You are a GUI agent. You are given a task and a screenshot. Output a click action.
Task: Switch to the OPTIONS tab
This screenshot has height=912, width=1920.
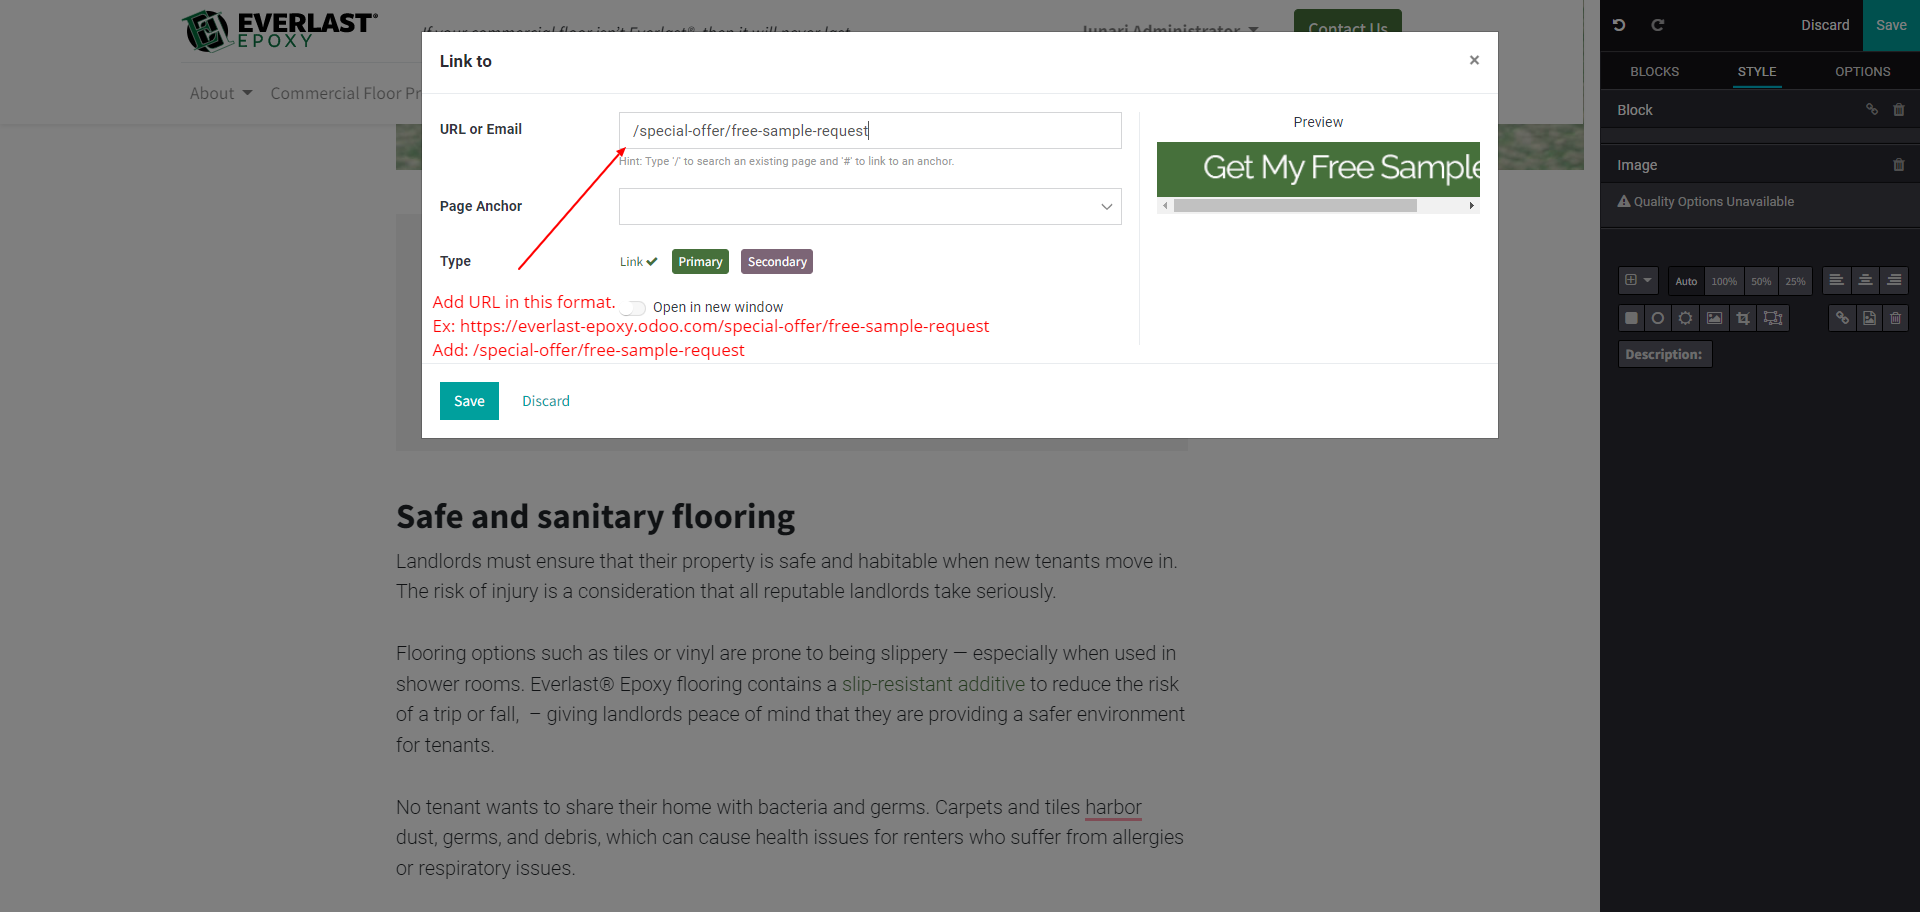1862,72
